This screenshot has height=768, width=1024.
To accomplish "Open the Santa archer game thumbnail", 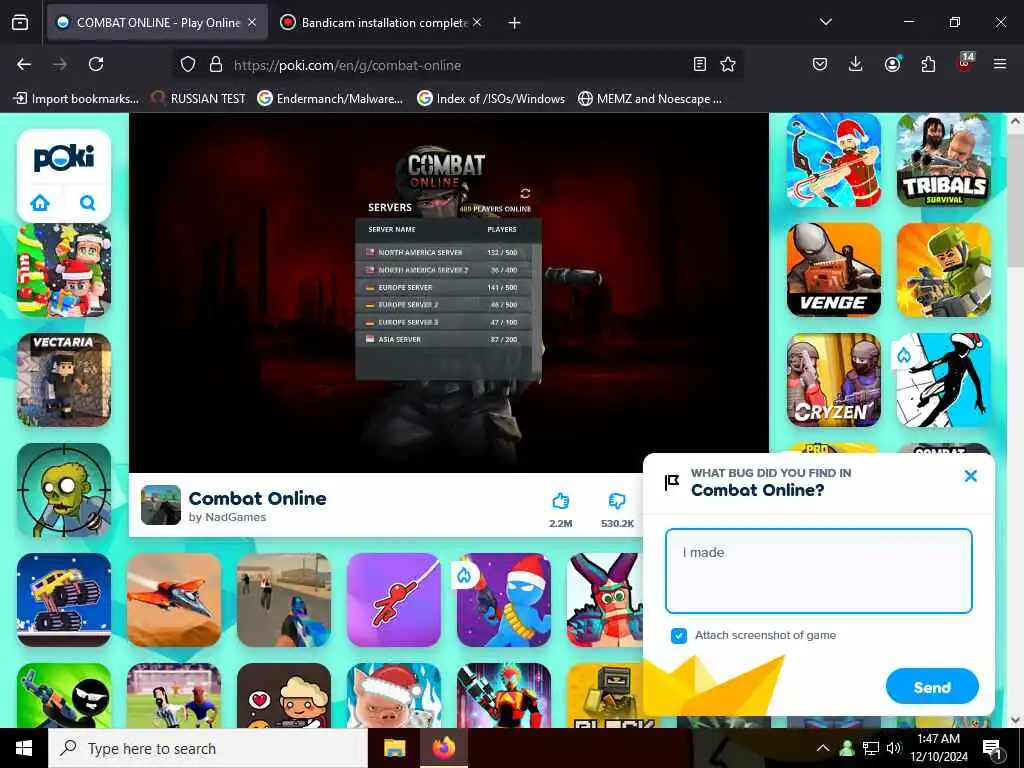I will coord(834,160).
